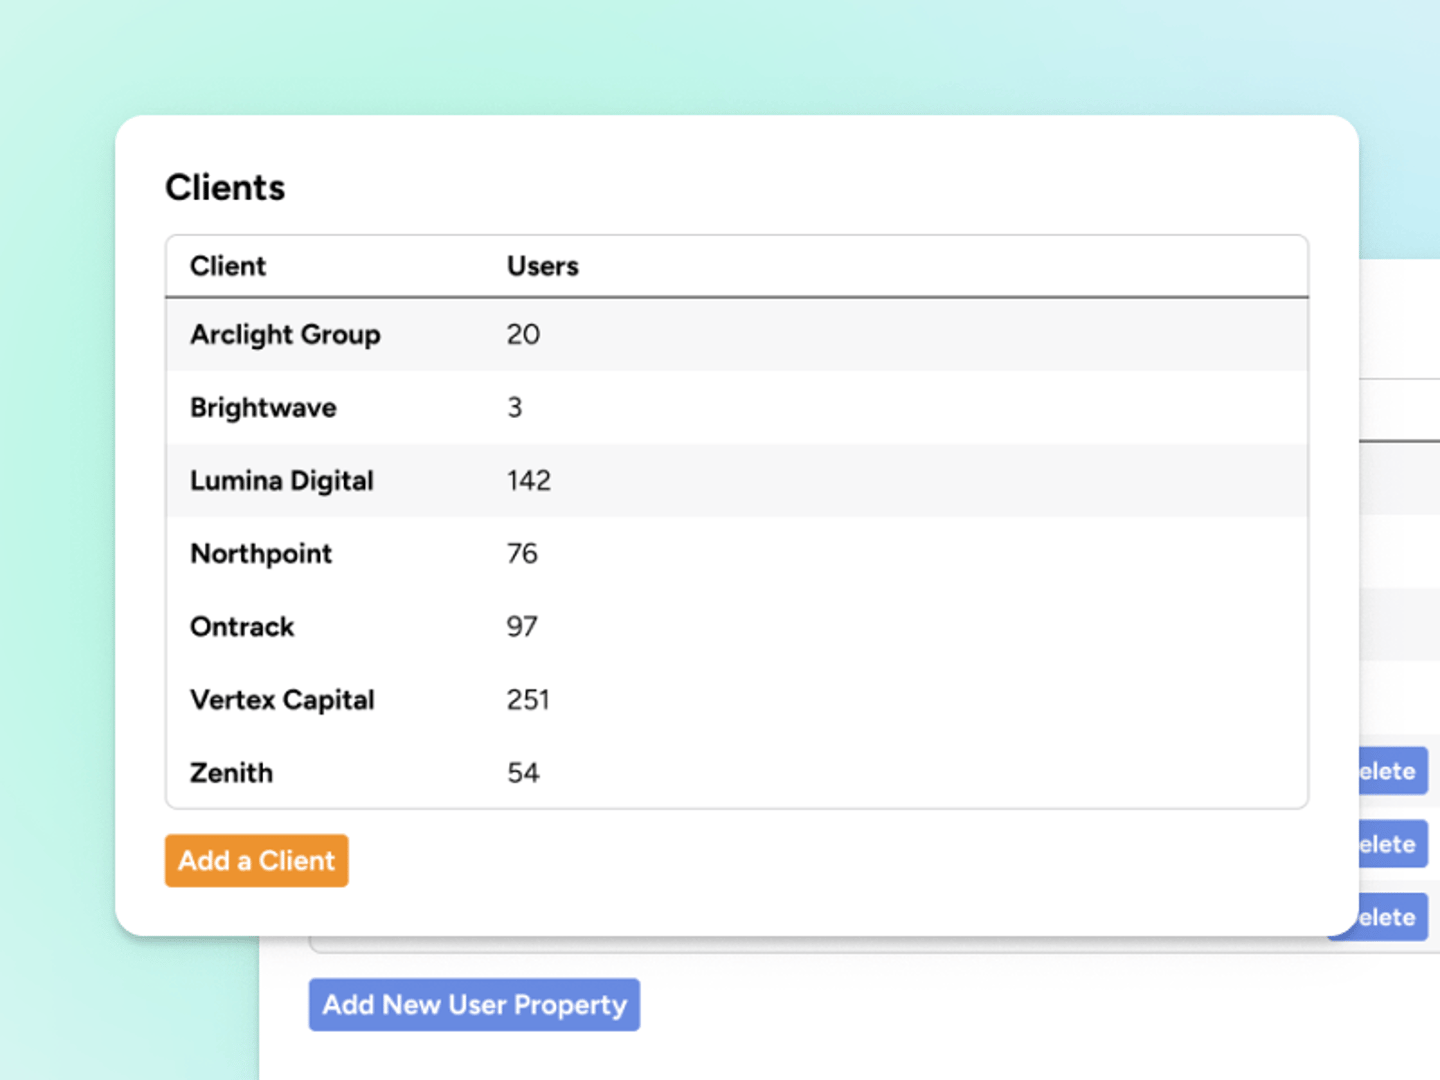Viewport: 1440px width, 1080px height.
Task: Click the user count for Zenith
Action: 523,772
